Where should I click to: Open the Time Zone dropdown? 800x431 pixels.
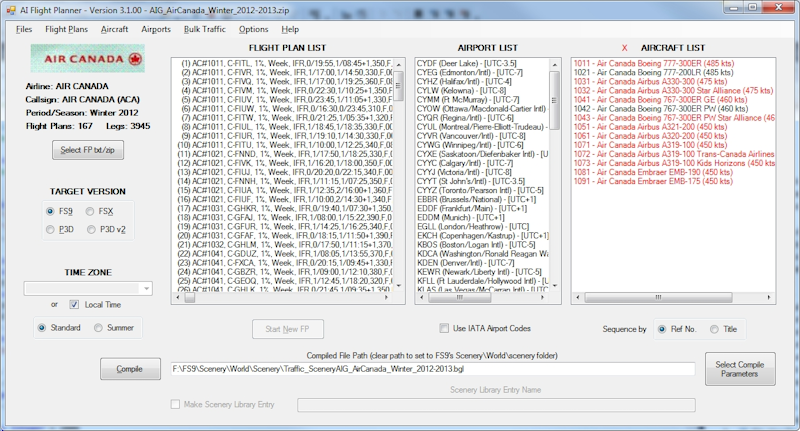coord(146,289)
